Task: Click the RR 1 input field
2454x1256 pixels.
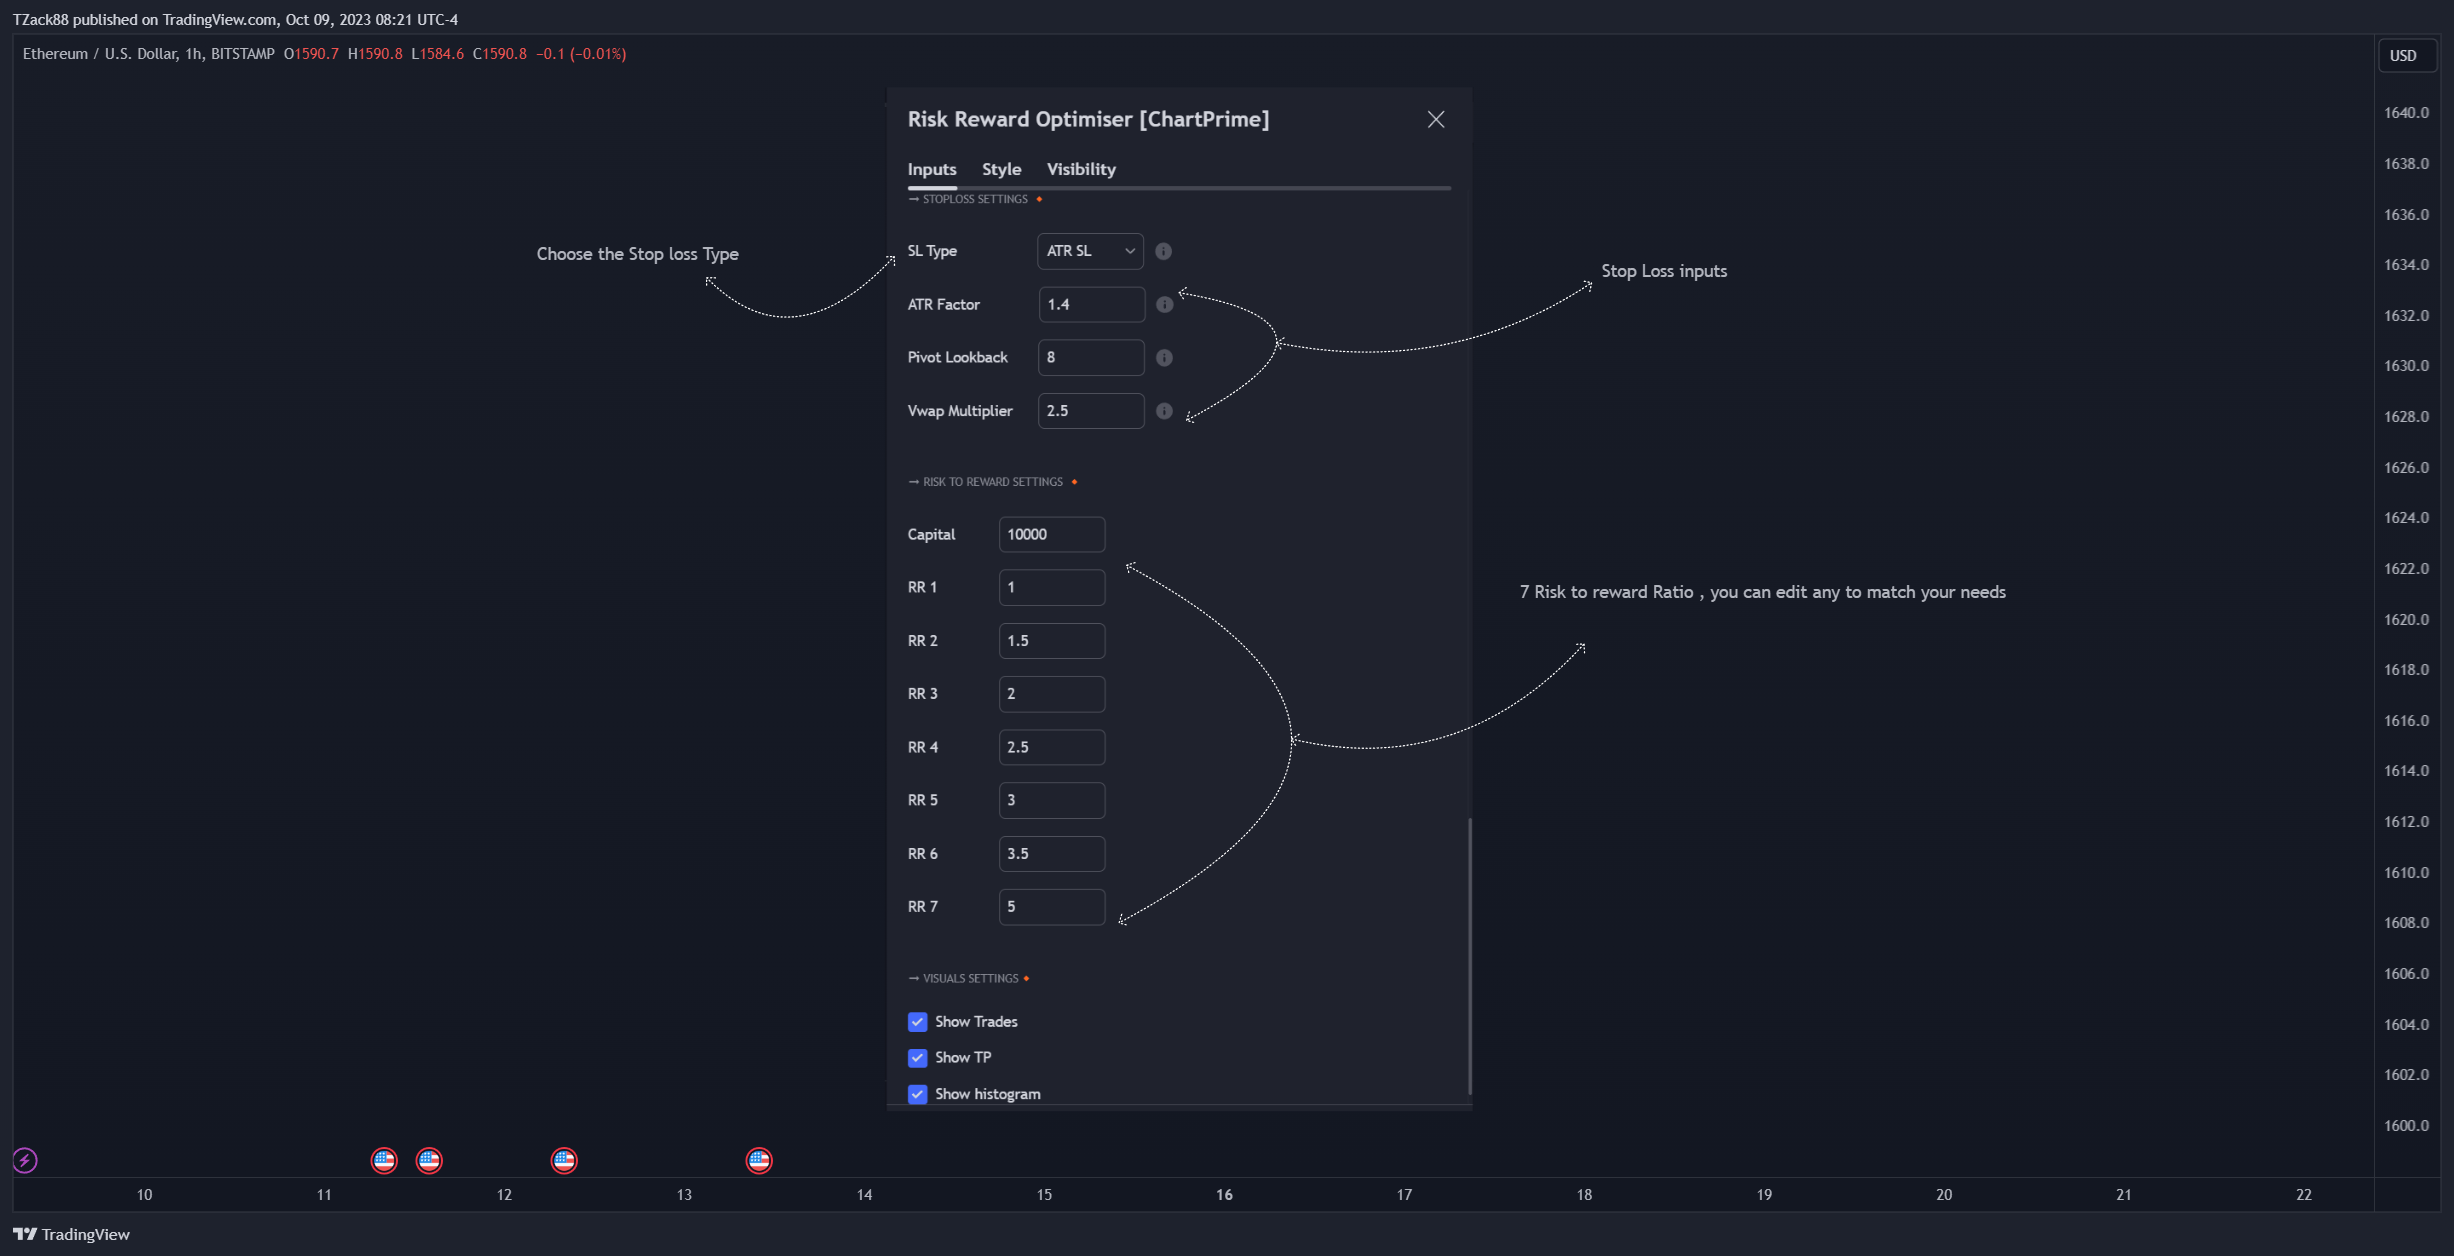Action: (x=1052, y=588)
